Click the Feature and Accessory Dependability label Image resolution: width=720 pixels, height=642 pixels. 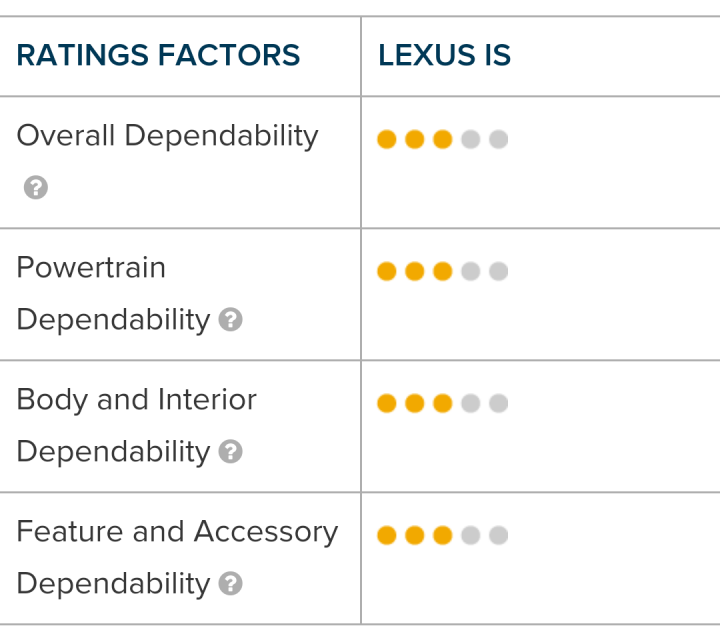point(177,558)
